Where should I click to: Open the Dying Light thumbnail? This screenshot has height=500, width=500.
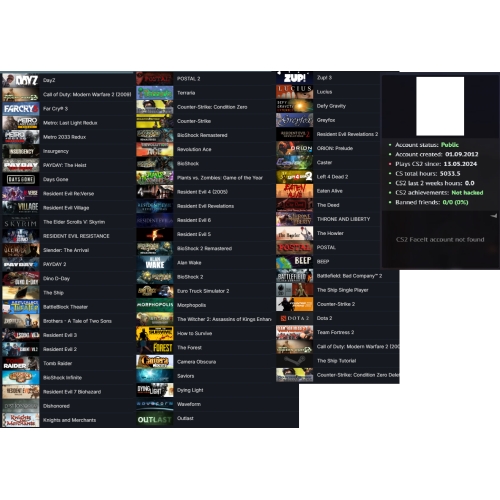(155, 390)
